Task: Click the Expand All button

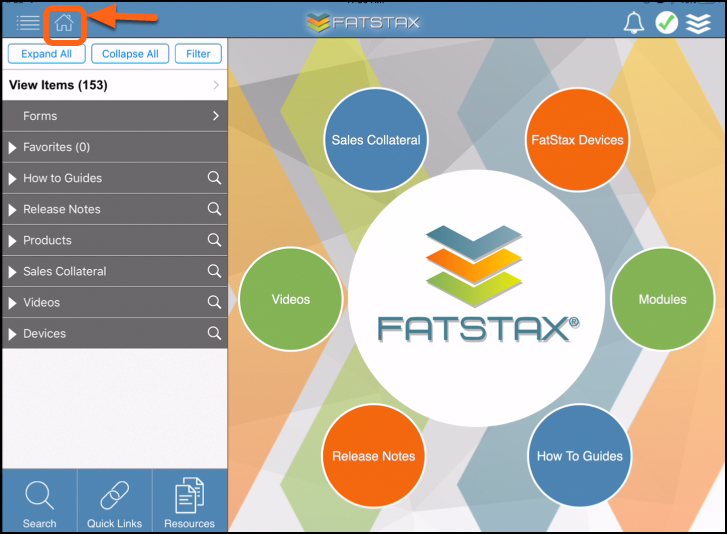Action: coord(46,54)
